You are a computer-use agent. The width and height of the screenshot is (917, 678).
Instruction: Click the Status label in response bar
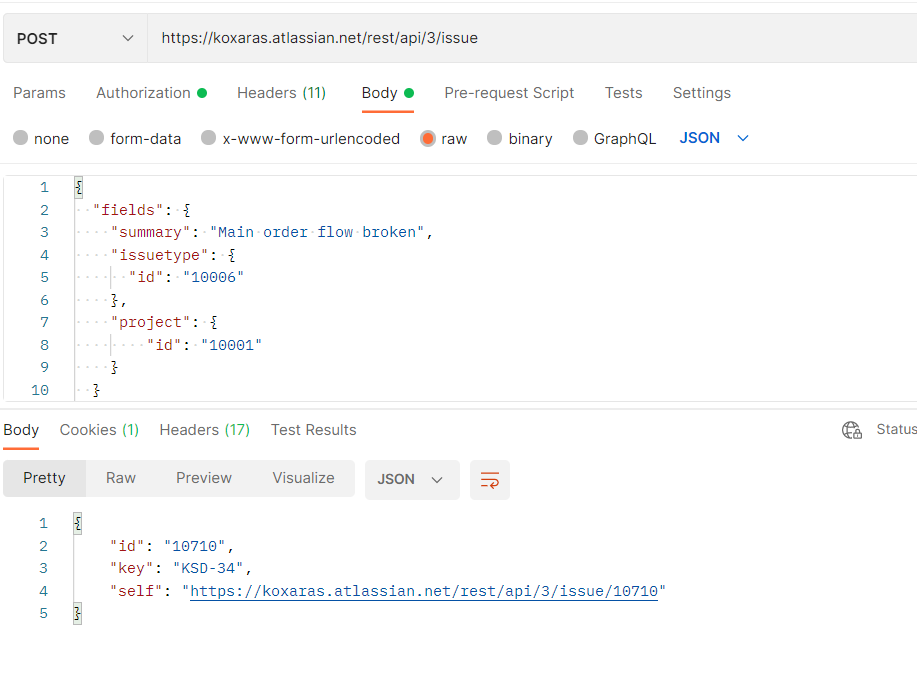point(897,429)
